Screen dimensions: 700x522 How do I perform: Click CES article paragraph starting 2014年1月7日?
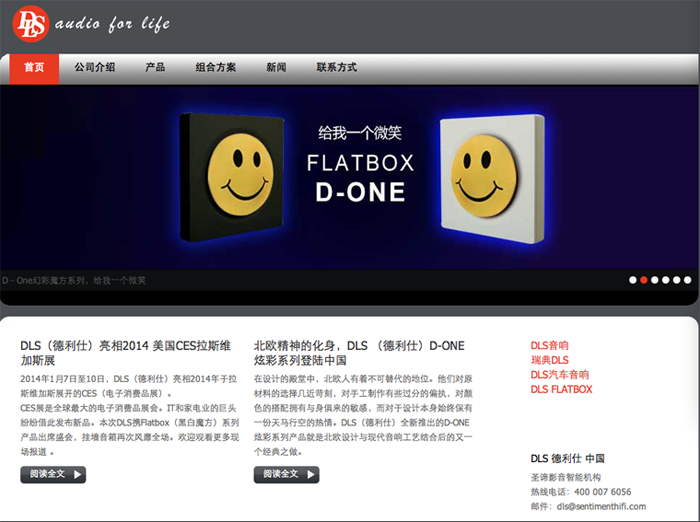pos(130,415)
